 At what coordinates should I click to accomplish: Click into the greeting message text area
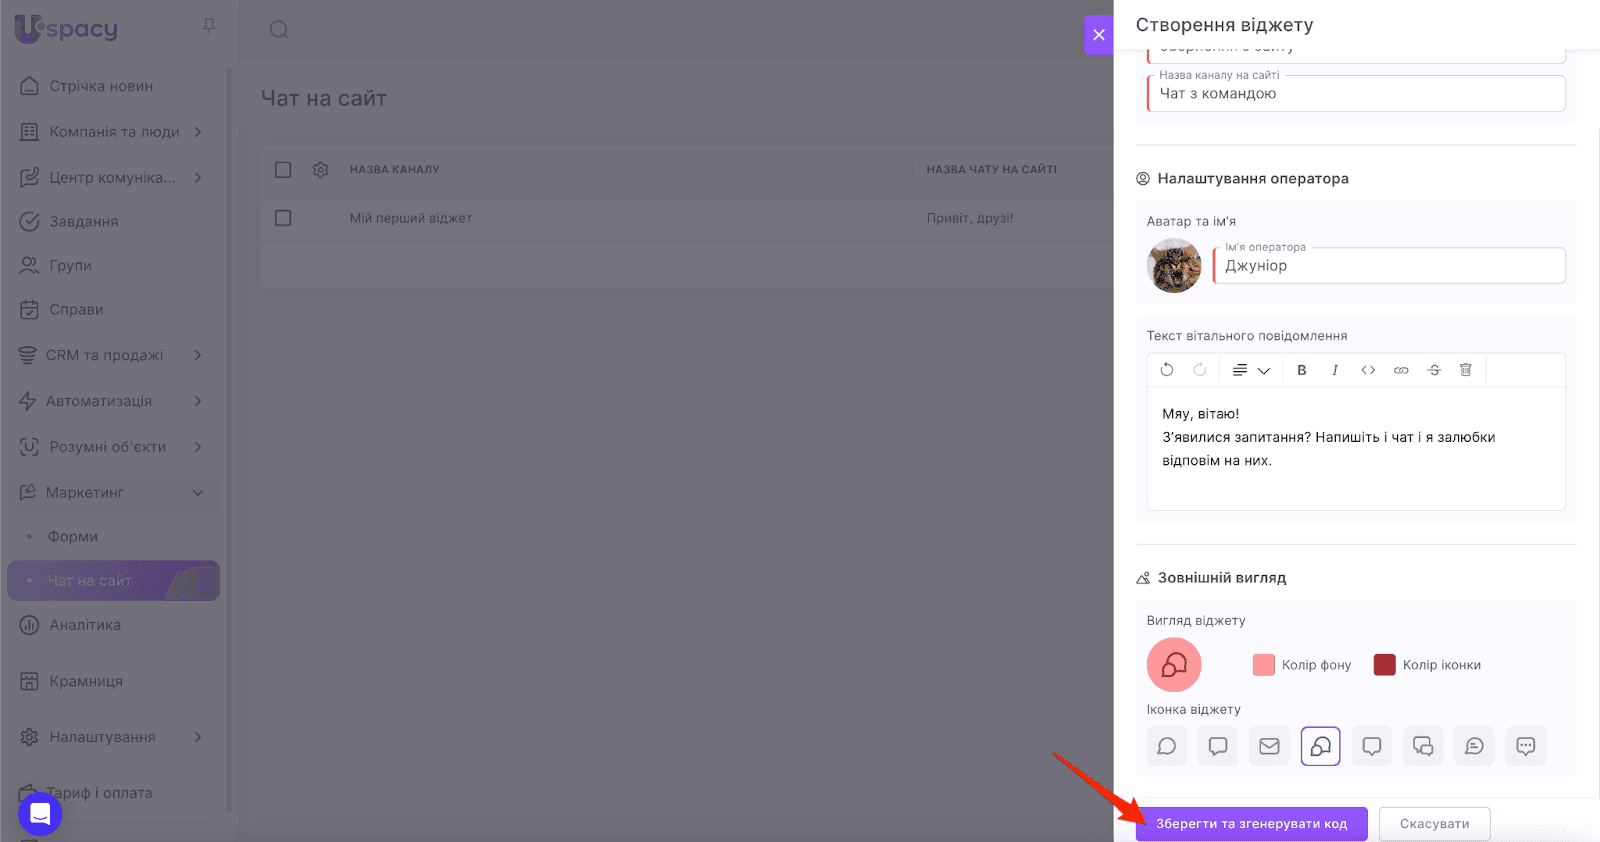click(x=1356, y=448)
